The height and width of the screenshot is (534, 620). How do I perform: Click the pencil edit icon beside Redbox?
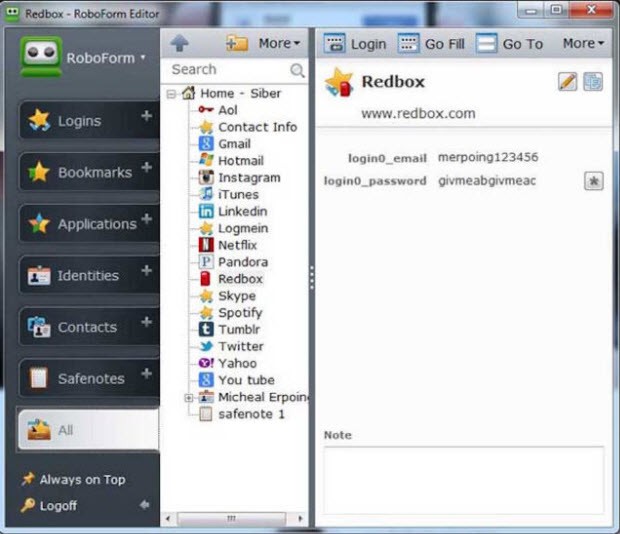point(567,82)
